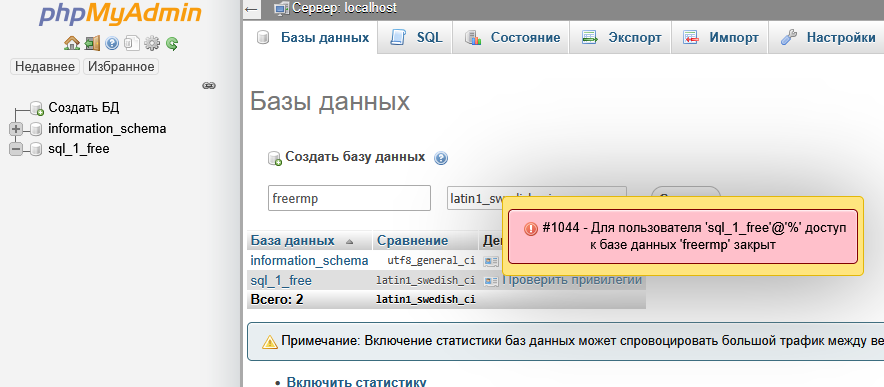Click database icon beside information_schema in tree
The height and width of the screenshot is (387, 884).
pyautogui.click(x=36, y=129)
